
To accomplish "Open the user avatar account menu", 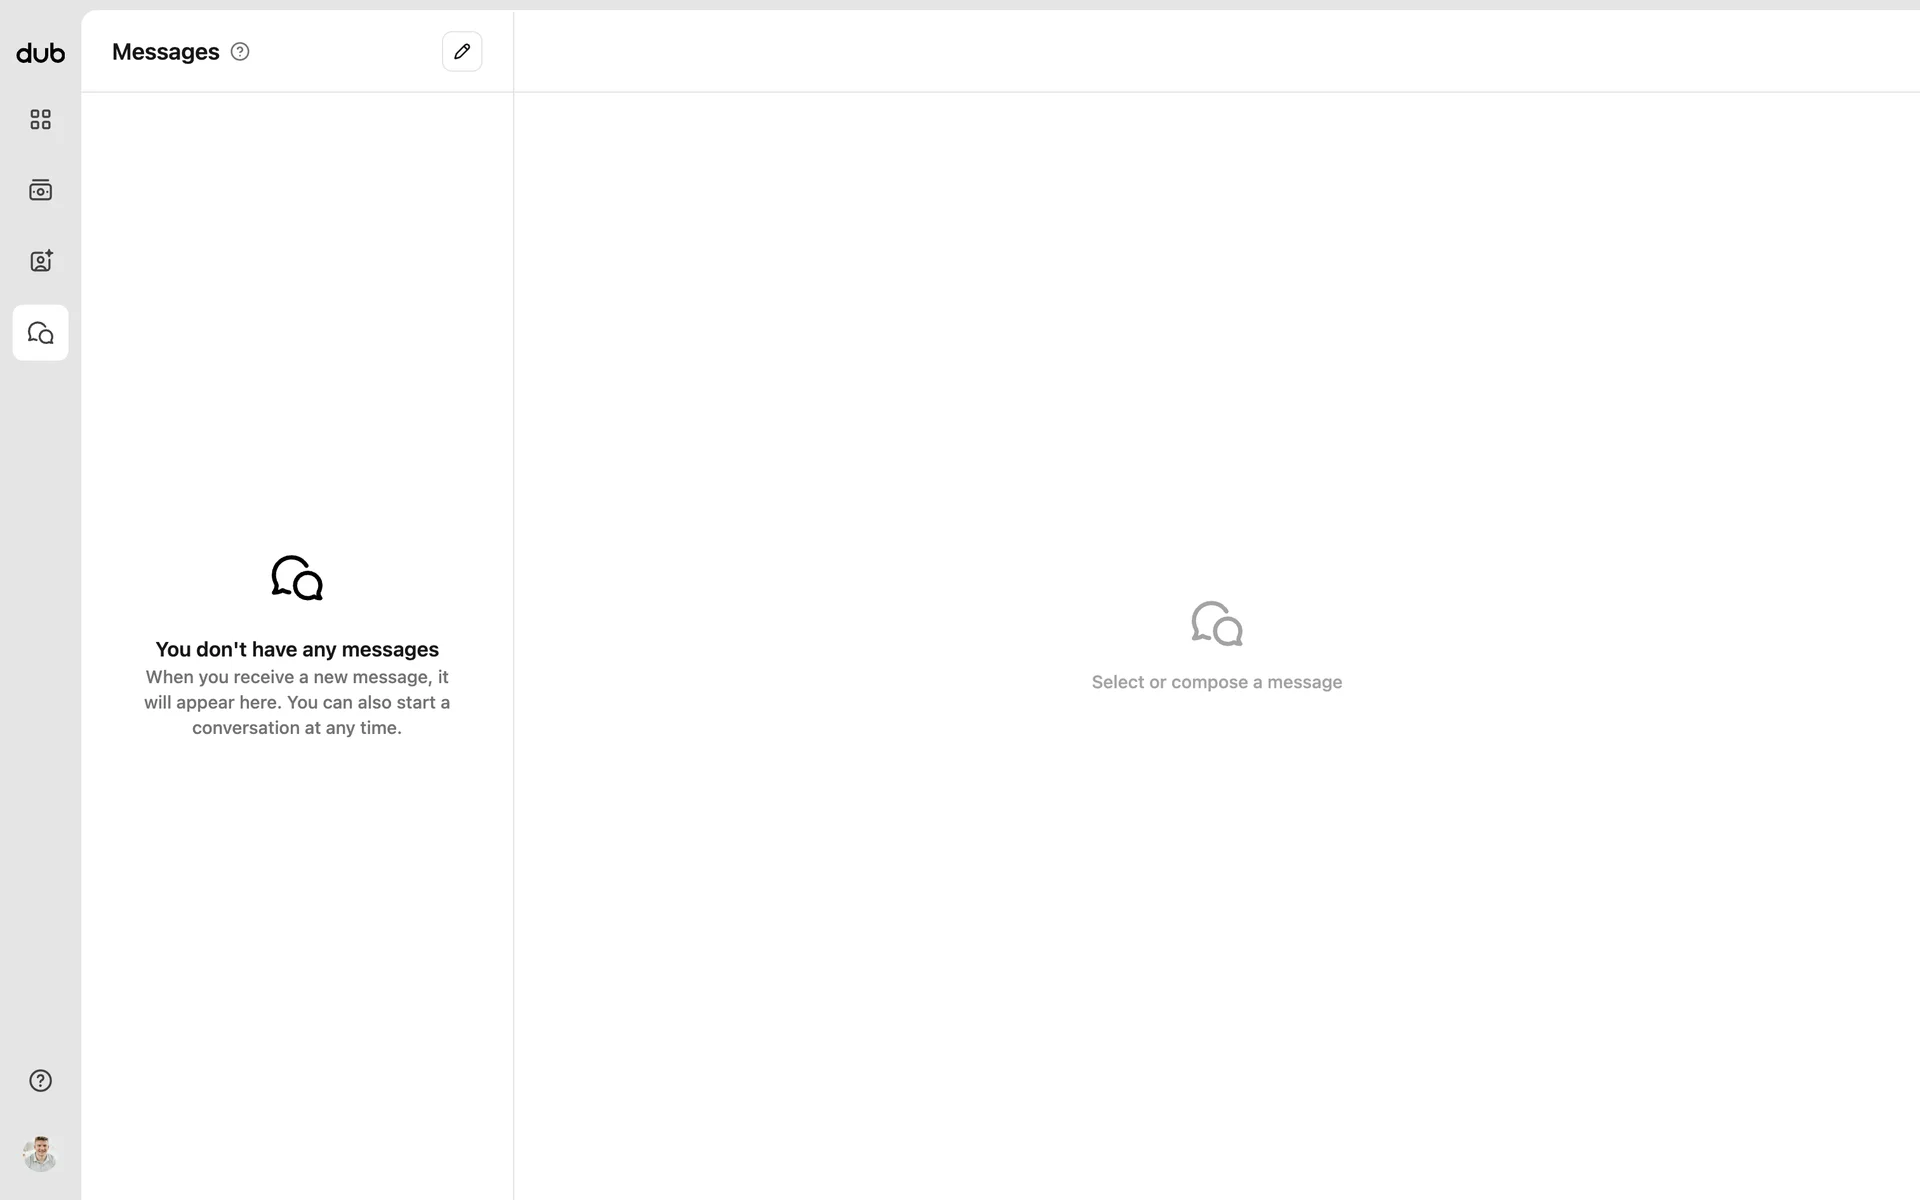I will click(x=40, y=1154).
